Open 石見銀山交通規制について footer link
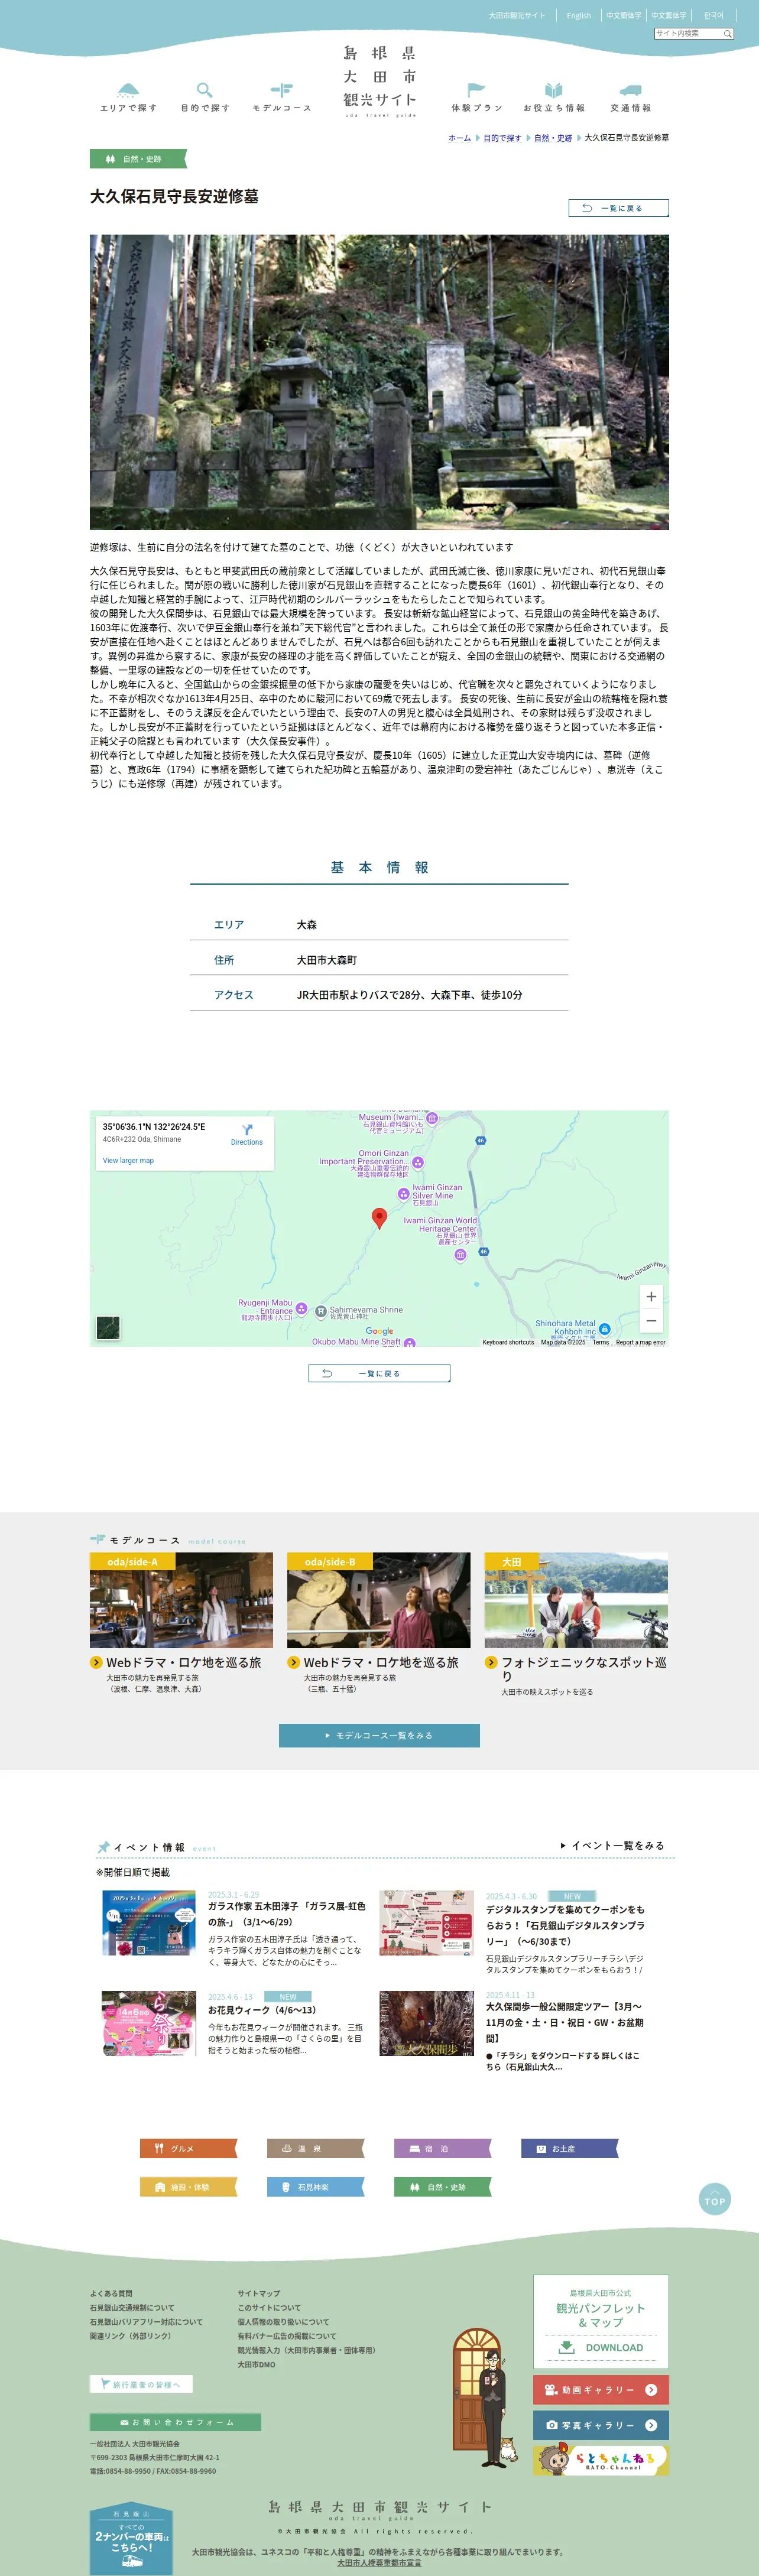The width and height of the screenshot is (759, 2576). 132,2308
